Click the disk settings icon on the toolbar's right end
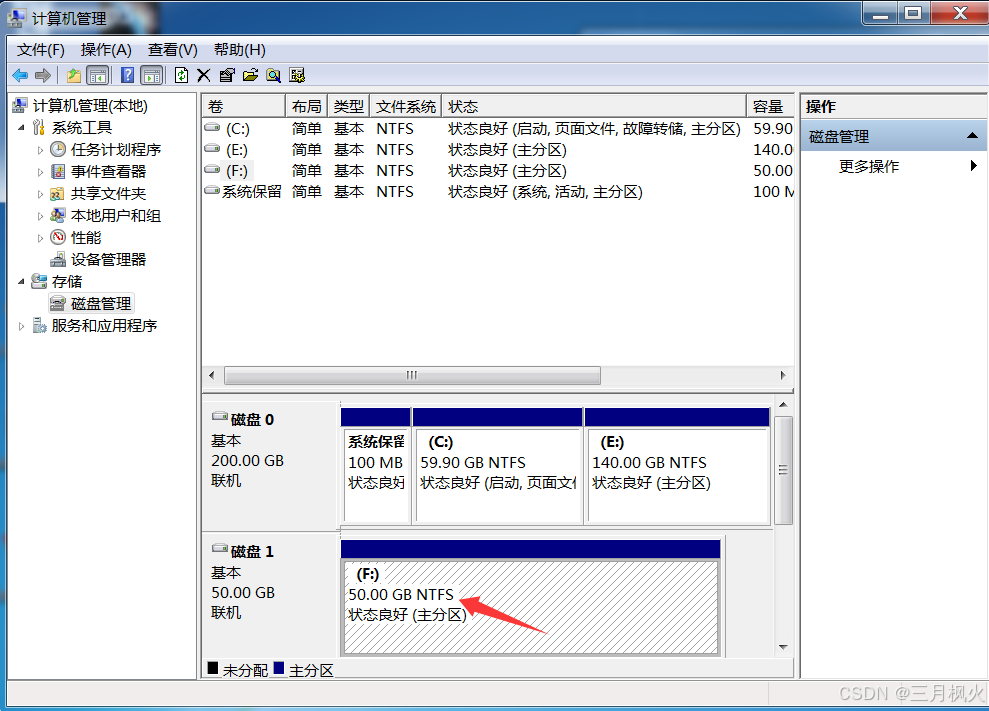This screenshot has height=711, width=989. point(297,76)
